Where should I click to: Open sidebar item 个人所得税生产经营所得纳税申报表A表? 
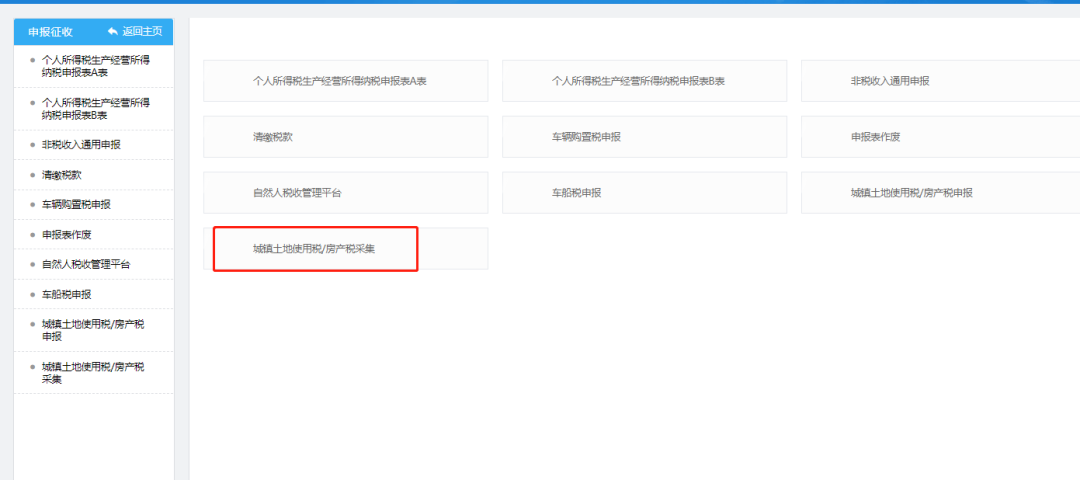[94, 66]
